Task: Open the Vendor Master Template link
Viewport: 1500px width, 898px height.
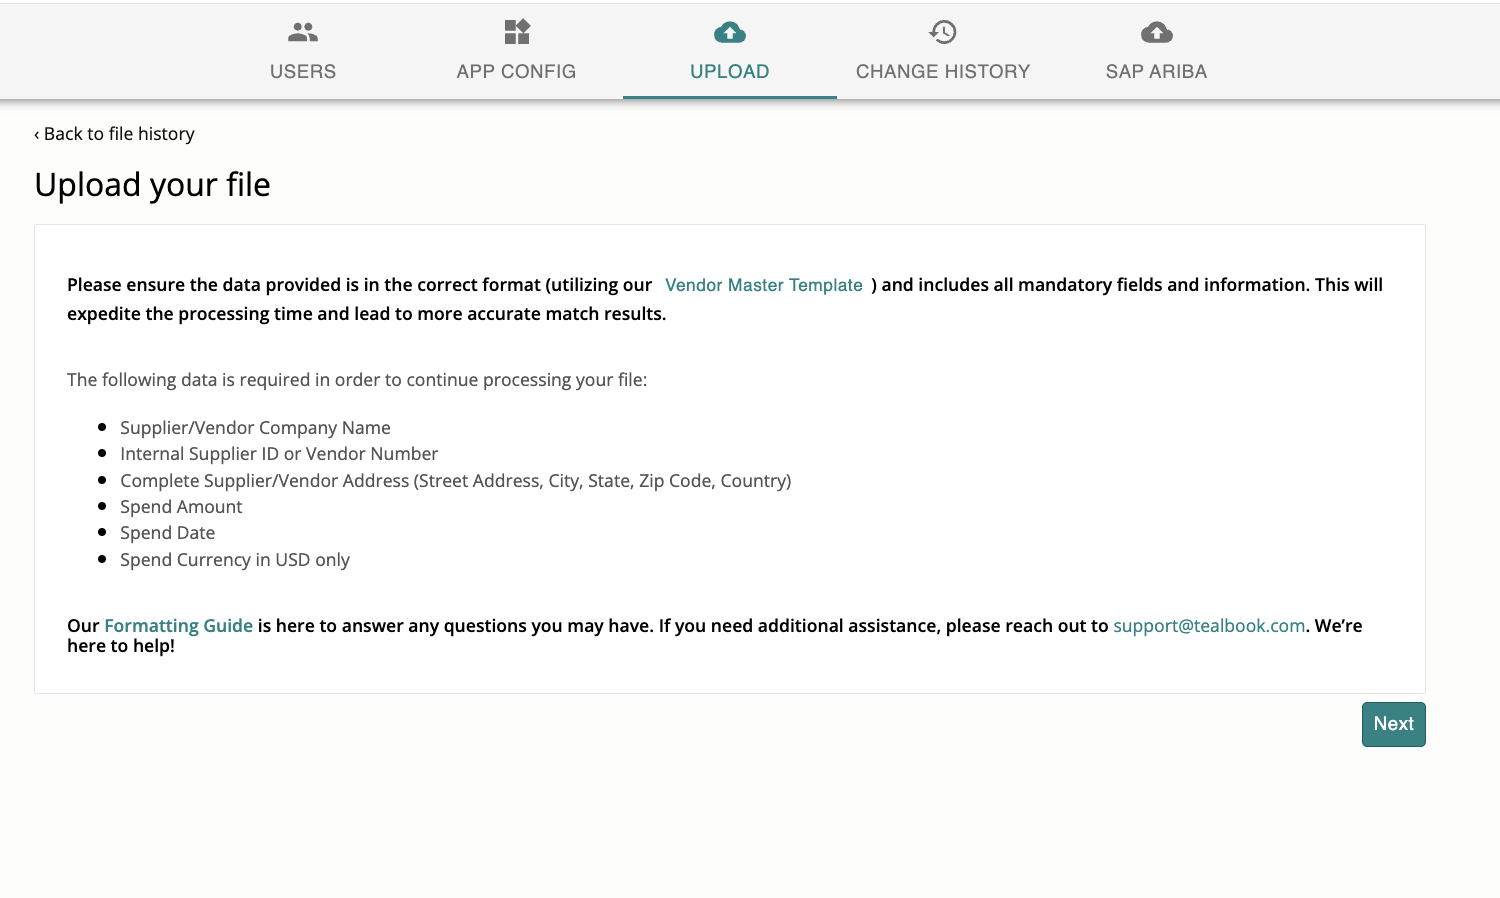Action: point(764,285)
